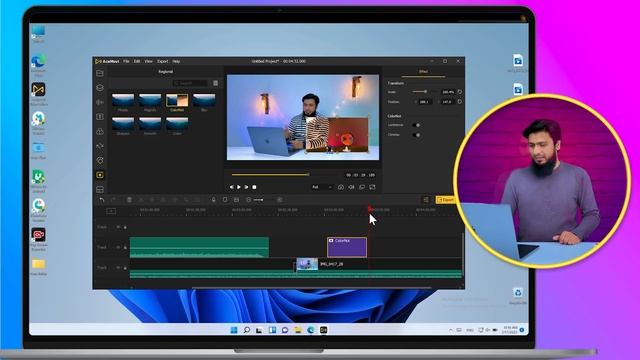Open the Transitions panel icon

coord(100,146)
